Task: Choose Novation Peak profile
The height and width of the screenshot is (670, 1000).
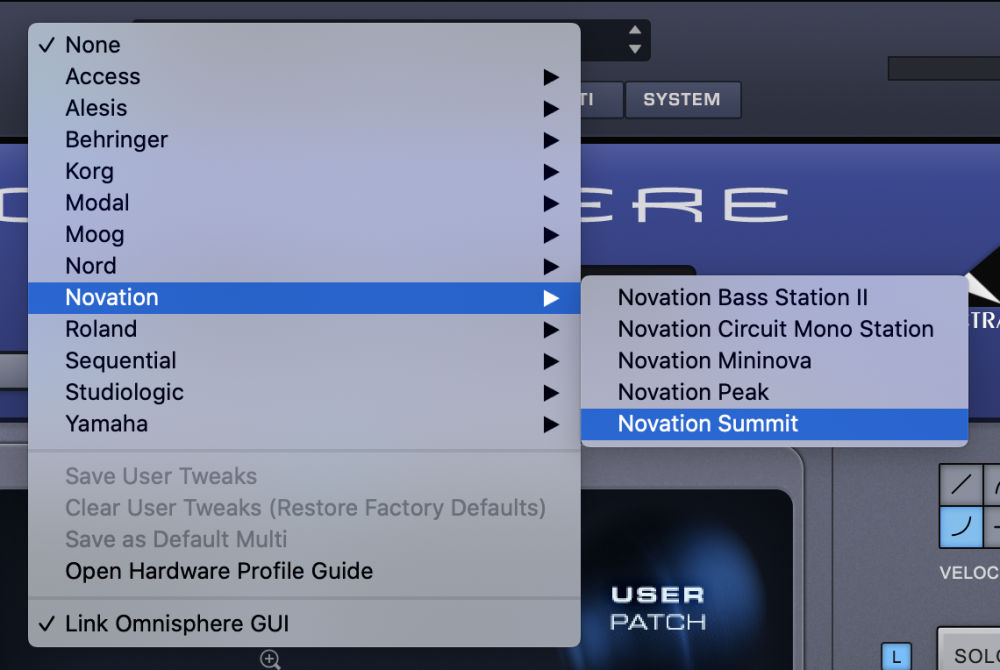Action: (x=774, y=393)
